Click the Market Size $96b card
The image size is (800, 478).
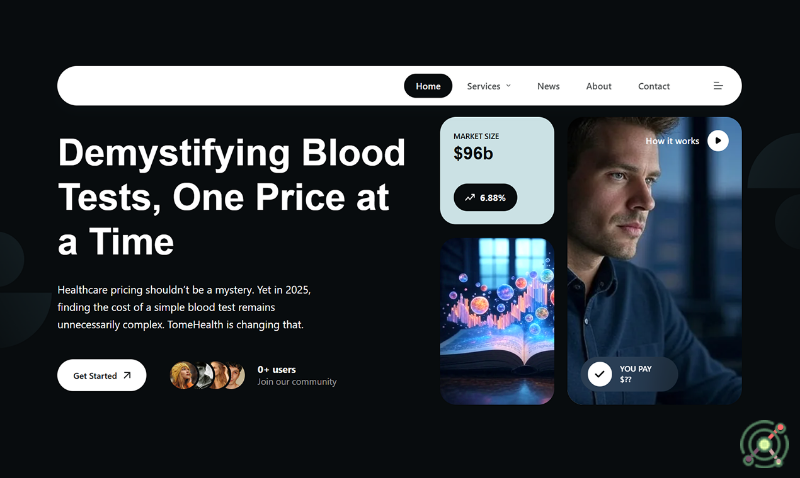coord(497,170)
